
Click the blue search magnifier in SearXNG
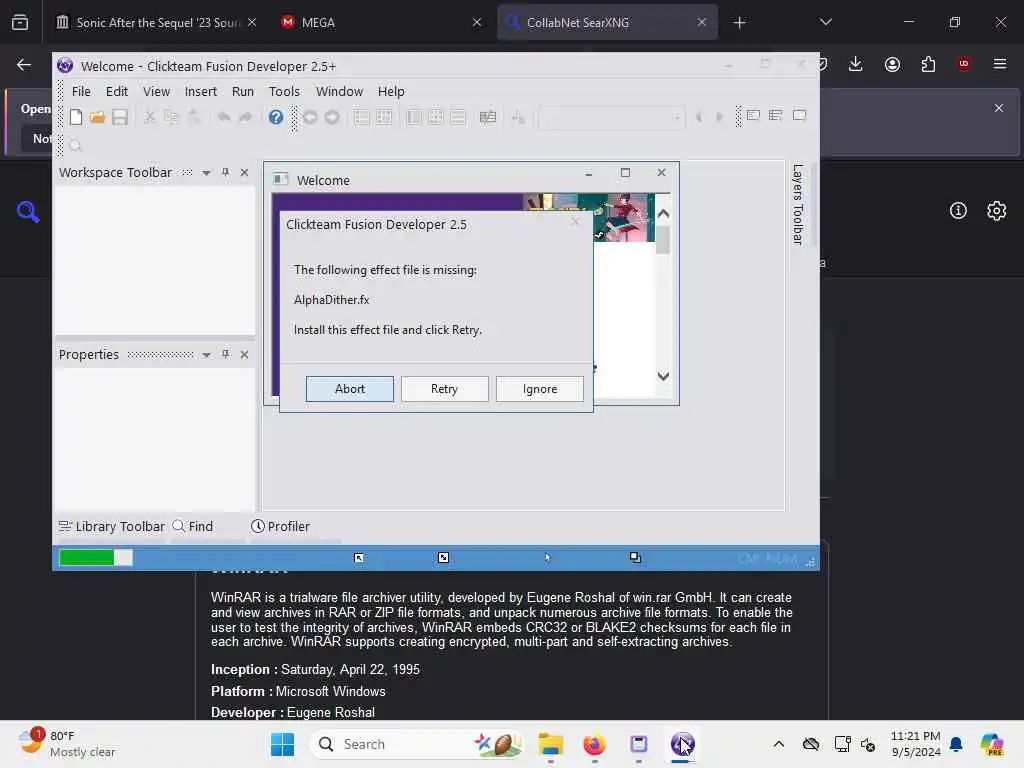click(28, 212)
